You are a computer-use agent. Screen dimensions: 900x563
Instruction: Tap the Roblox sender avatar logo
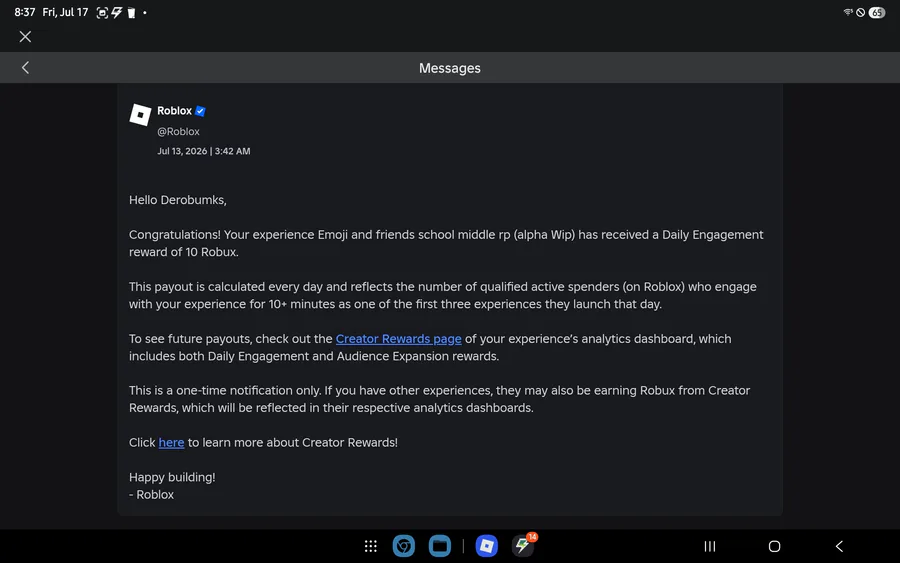(x=140, y=115)
